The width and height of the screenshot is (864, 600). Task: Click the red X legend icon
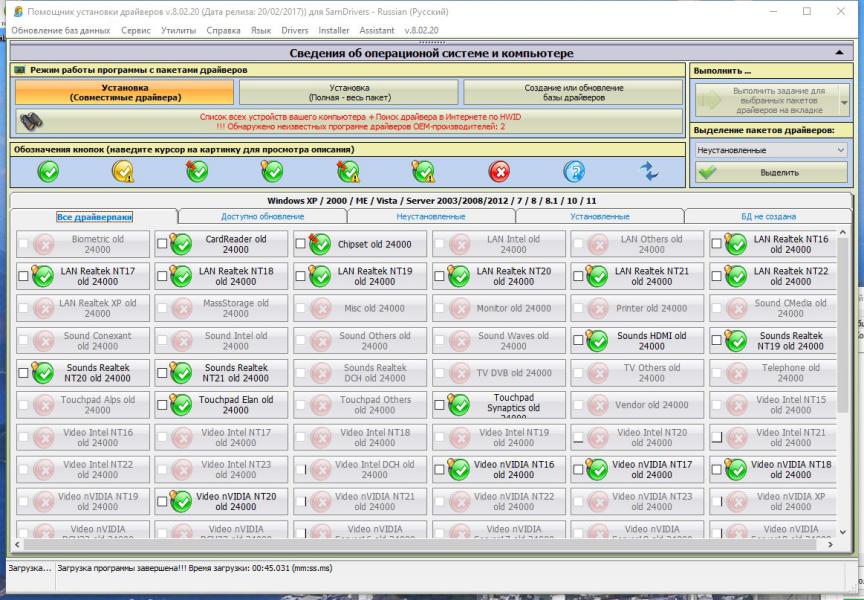coord(499,171)
